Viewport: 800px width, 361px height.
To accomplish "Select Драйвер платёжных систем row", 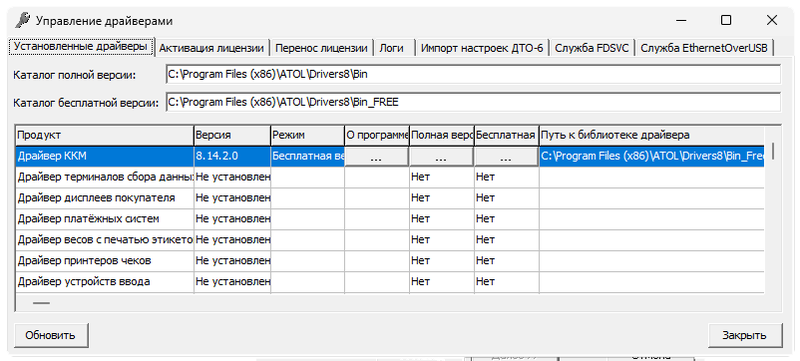I will 390,219.
